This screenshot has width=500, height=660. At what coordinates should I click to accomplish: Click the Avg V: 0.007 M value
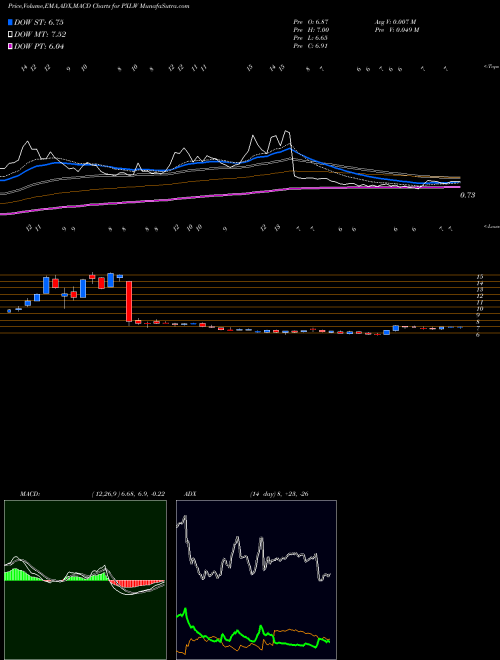click(395, 22)
